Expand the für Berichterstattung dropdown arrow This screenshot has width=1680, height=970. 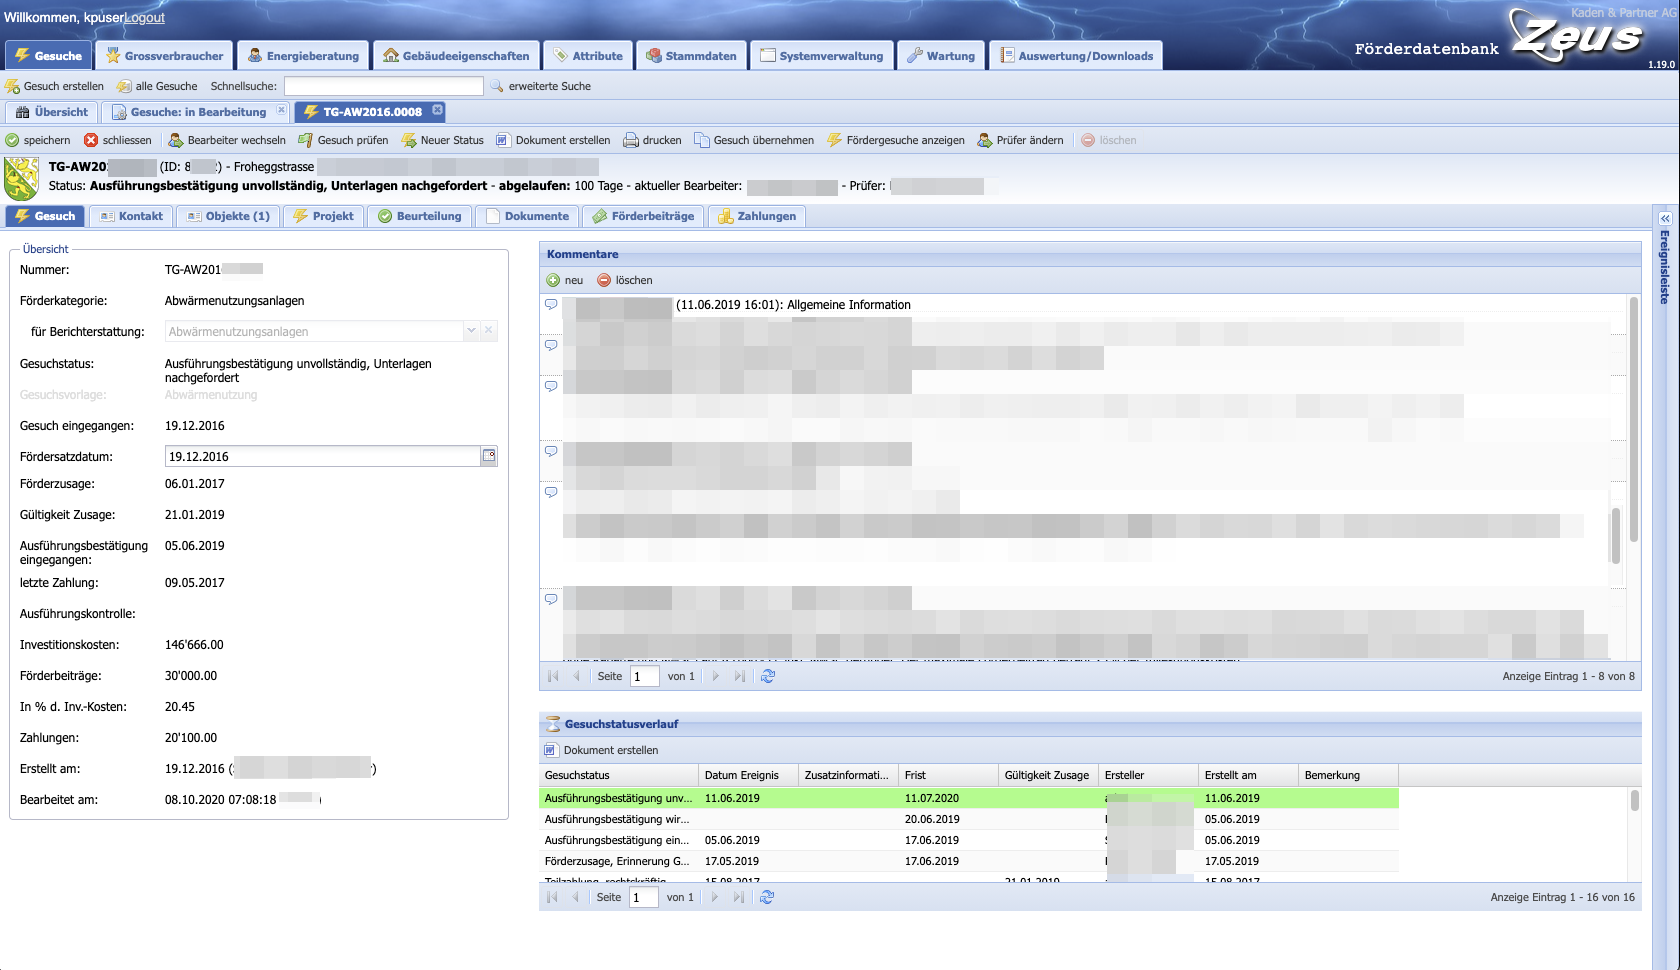click(471, 330)
